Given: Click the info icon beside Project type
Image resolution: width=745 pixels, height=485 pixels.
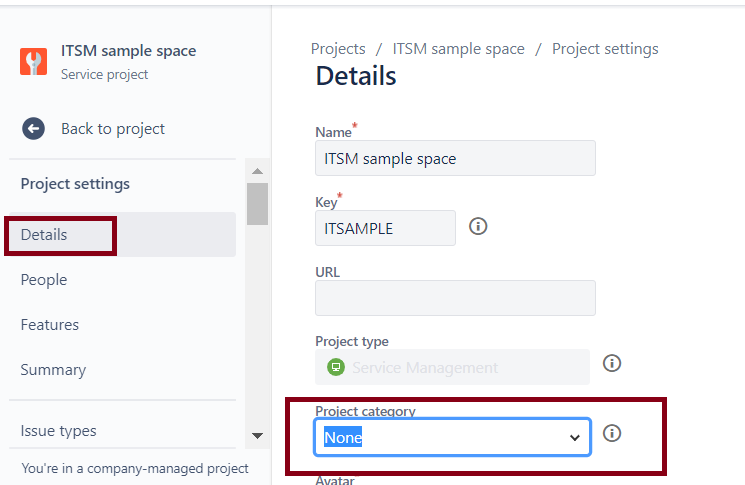Looking at the screenshot, I should (x=612, y=363).
